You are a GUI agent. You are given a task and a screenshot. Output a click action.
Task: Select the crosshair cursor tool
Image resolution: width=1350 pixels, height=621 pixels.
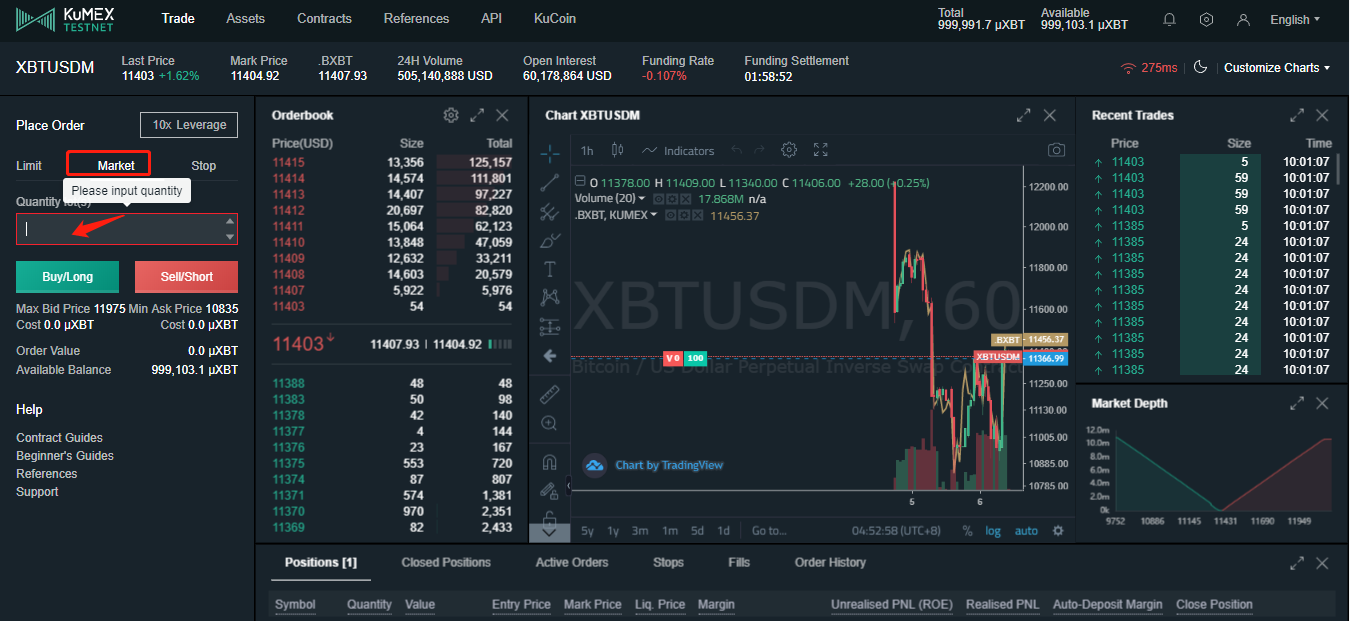[550, 153]
